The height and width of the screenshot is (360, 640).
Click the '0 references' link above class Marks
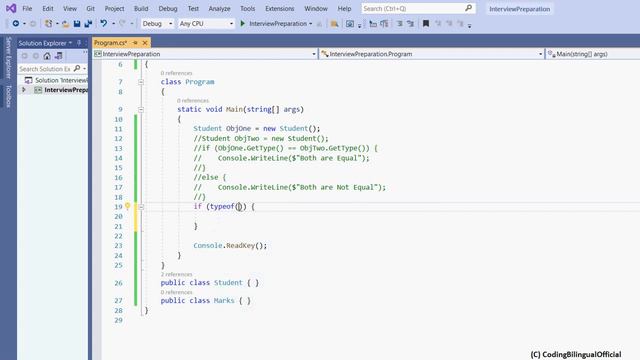click(176, 292)
